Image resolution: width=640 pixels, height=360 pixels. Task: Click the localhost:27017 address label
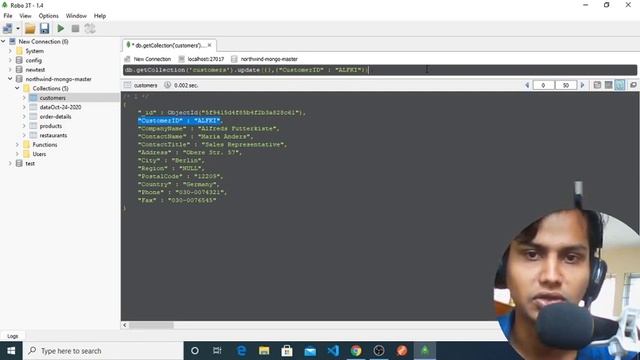(206, 59)
